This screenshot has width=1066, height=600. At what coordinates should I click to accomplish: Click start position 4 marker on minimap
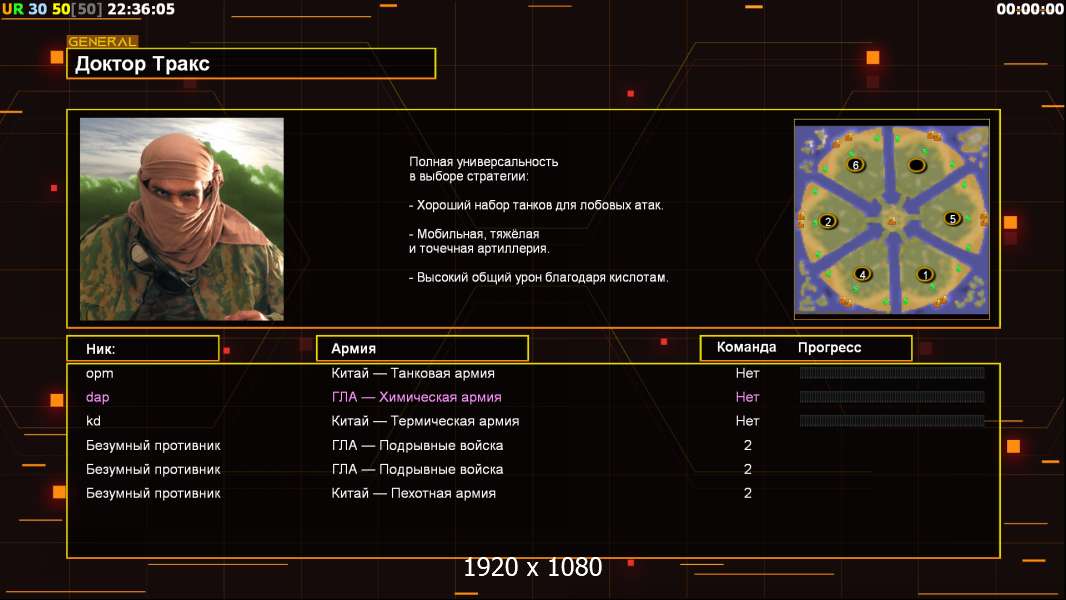click(862, 275)
